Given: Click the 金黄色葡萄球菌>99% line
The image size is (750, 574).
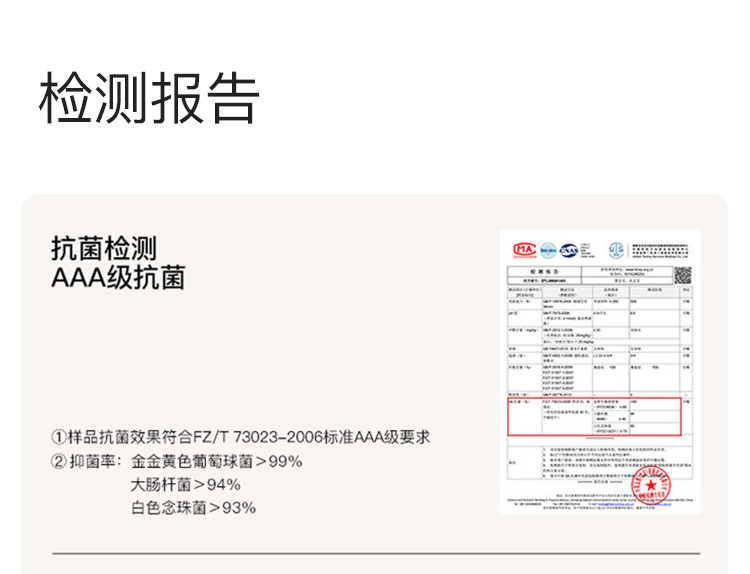Looking at the screenshot, I should click(216, 461).
